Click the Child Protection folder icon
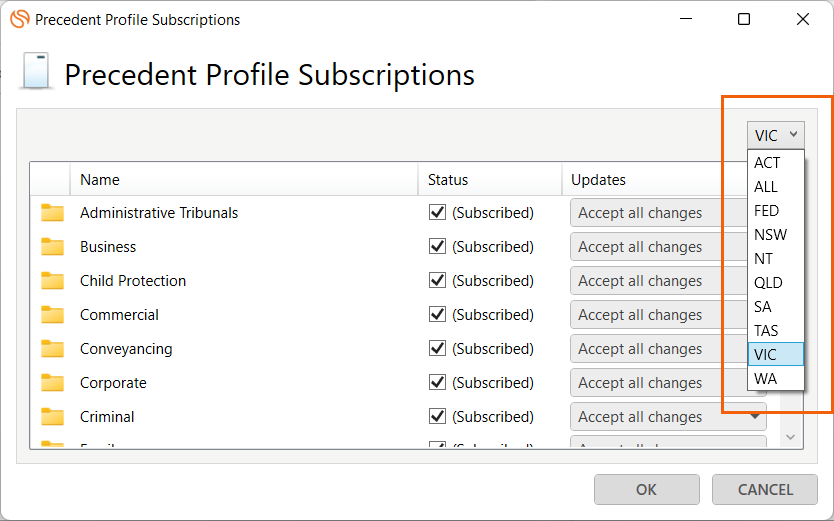This screenshot has width=834, height=521. (52, 281)
